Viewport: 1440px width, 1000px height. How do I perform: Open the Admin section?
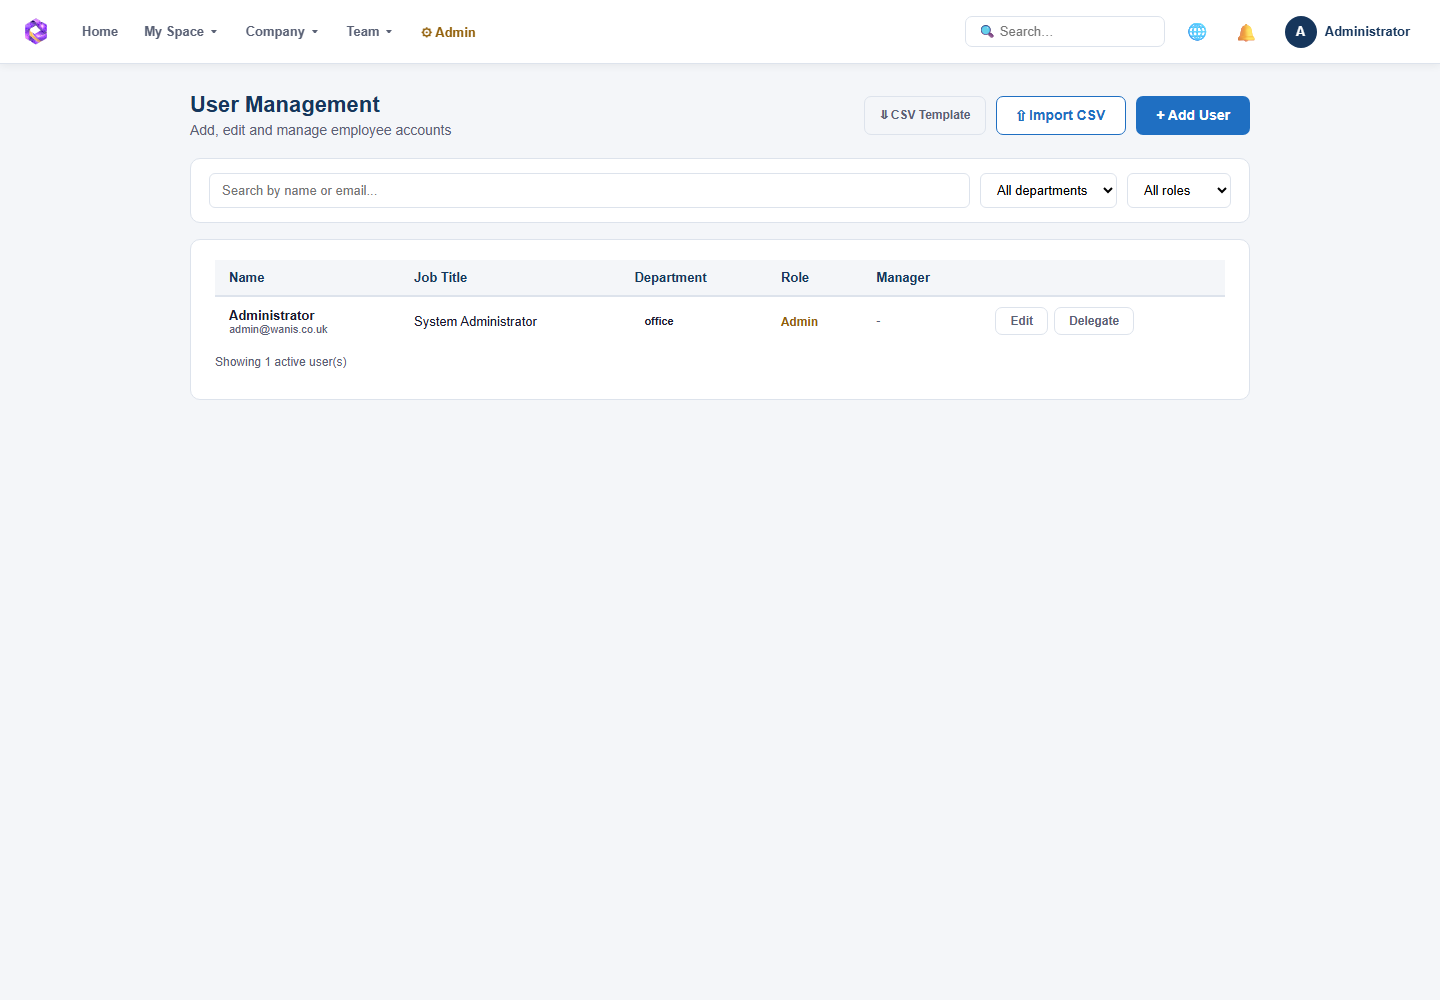(448, 32)
